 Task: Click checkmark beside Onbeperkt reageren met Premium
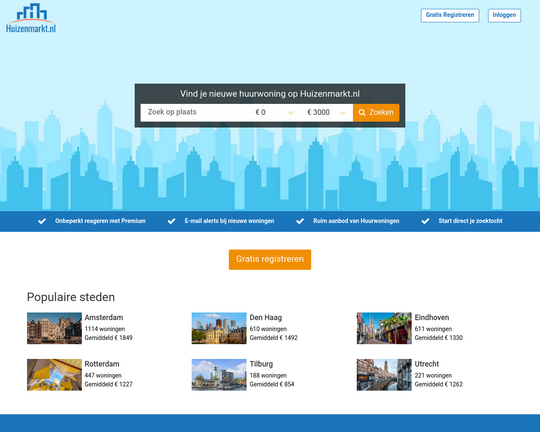42,221
